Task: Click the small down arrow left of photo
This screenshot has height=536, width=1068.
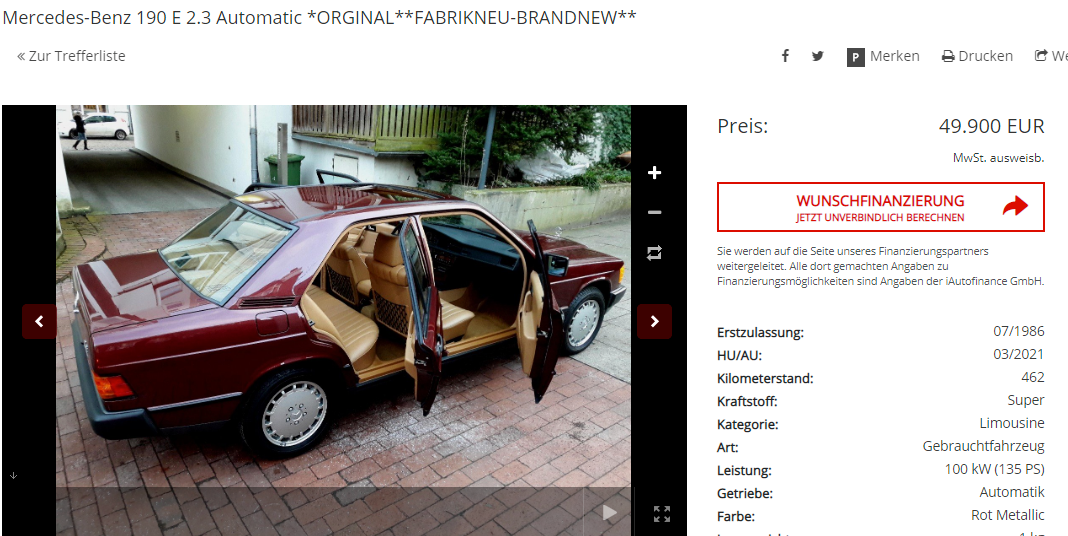Action: point(13,475)
